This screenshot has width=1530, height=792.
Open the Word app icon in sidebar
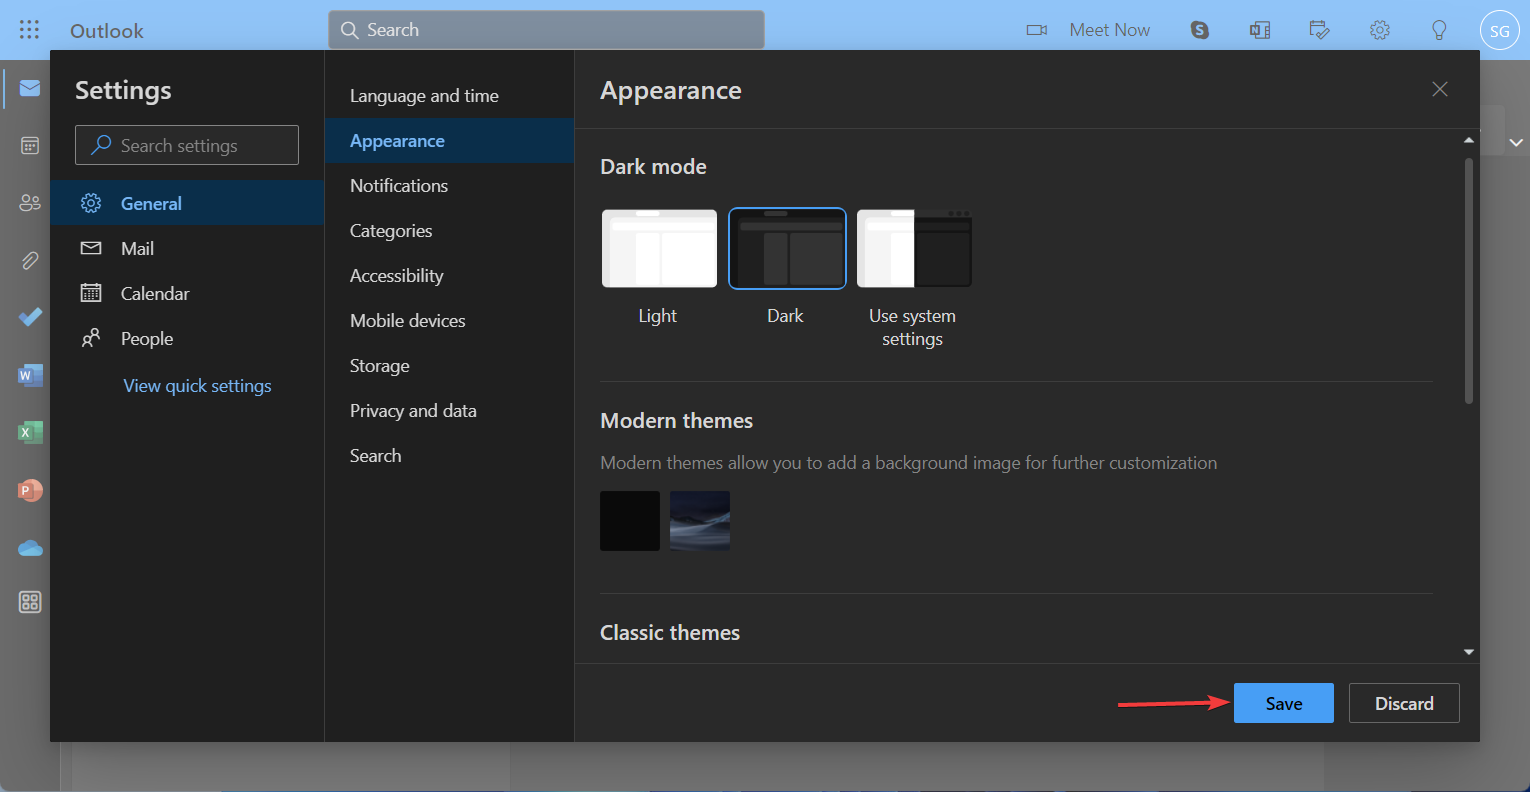click(30, 376)
